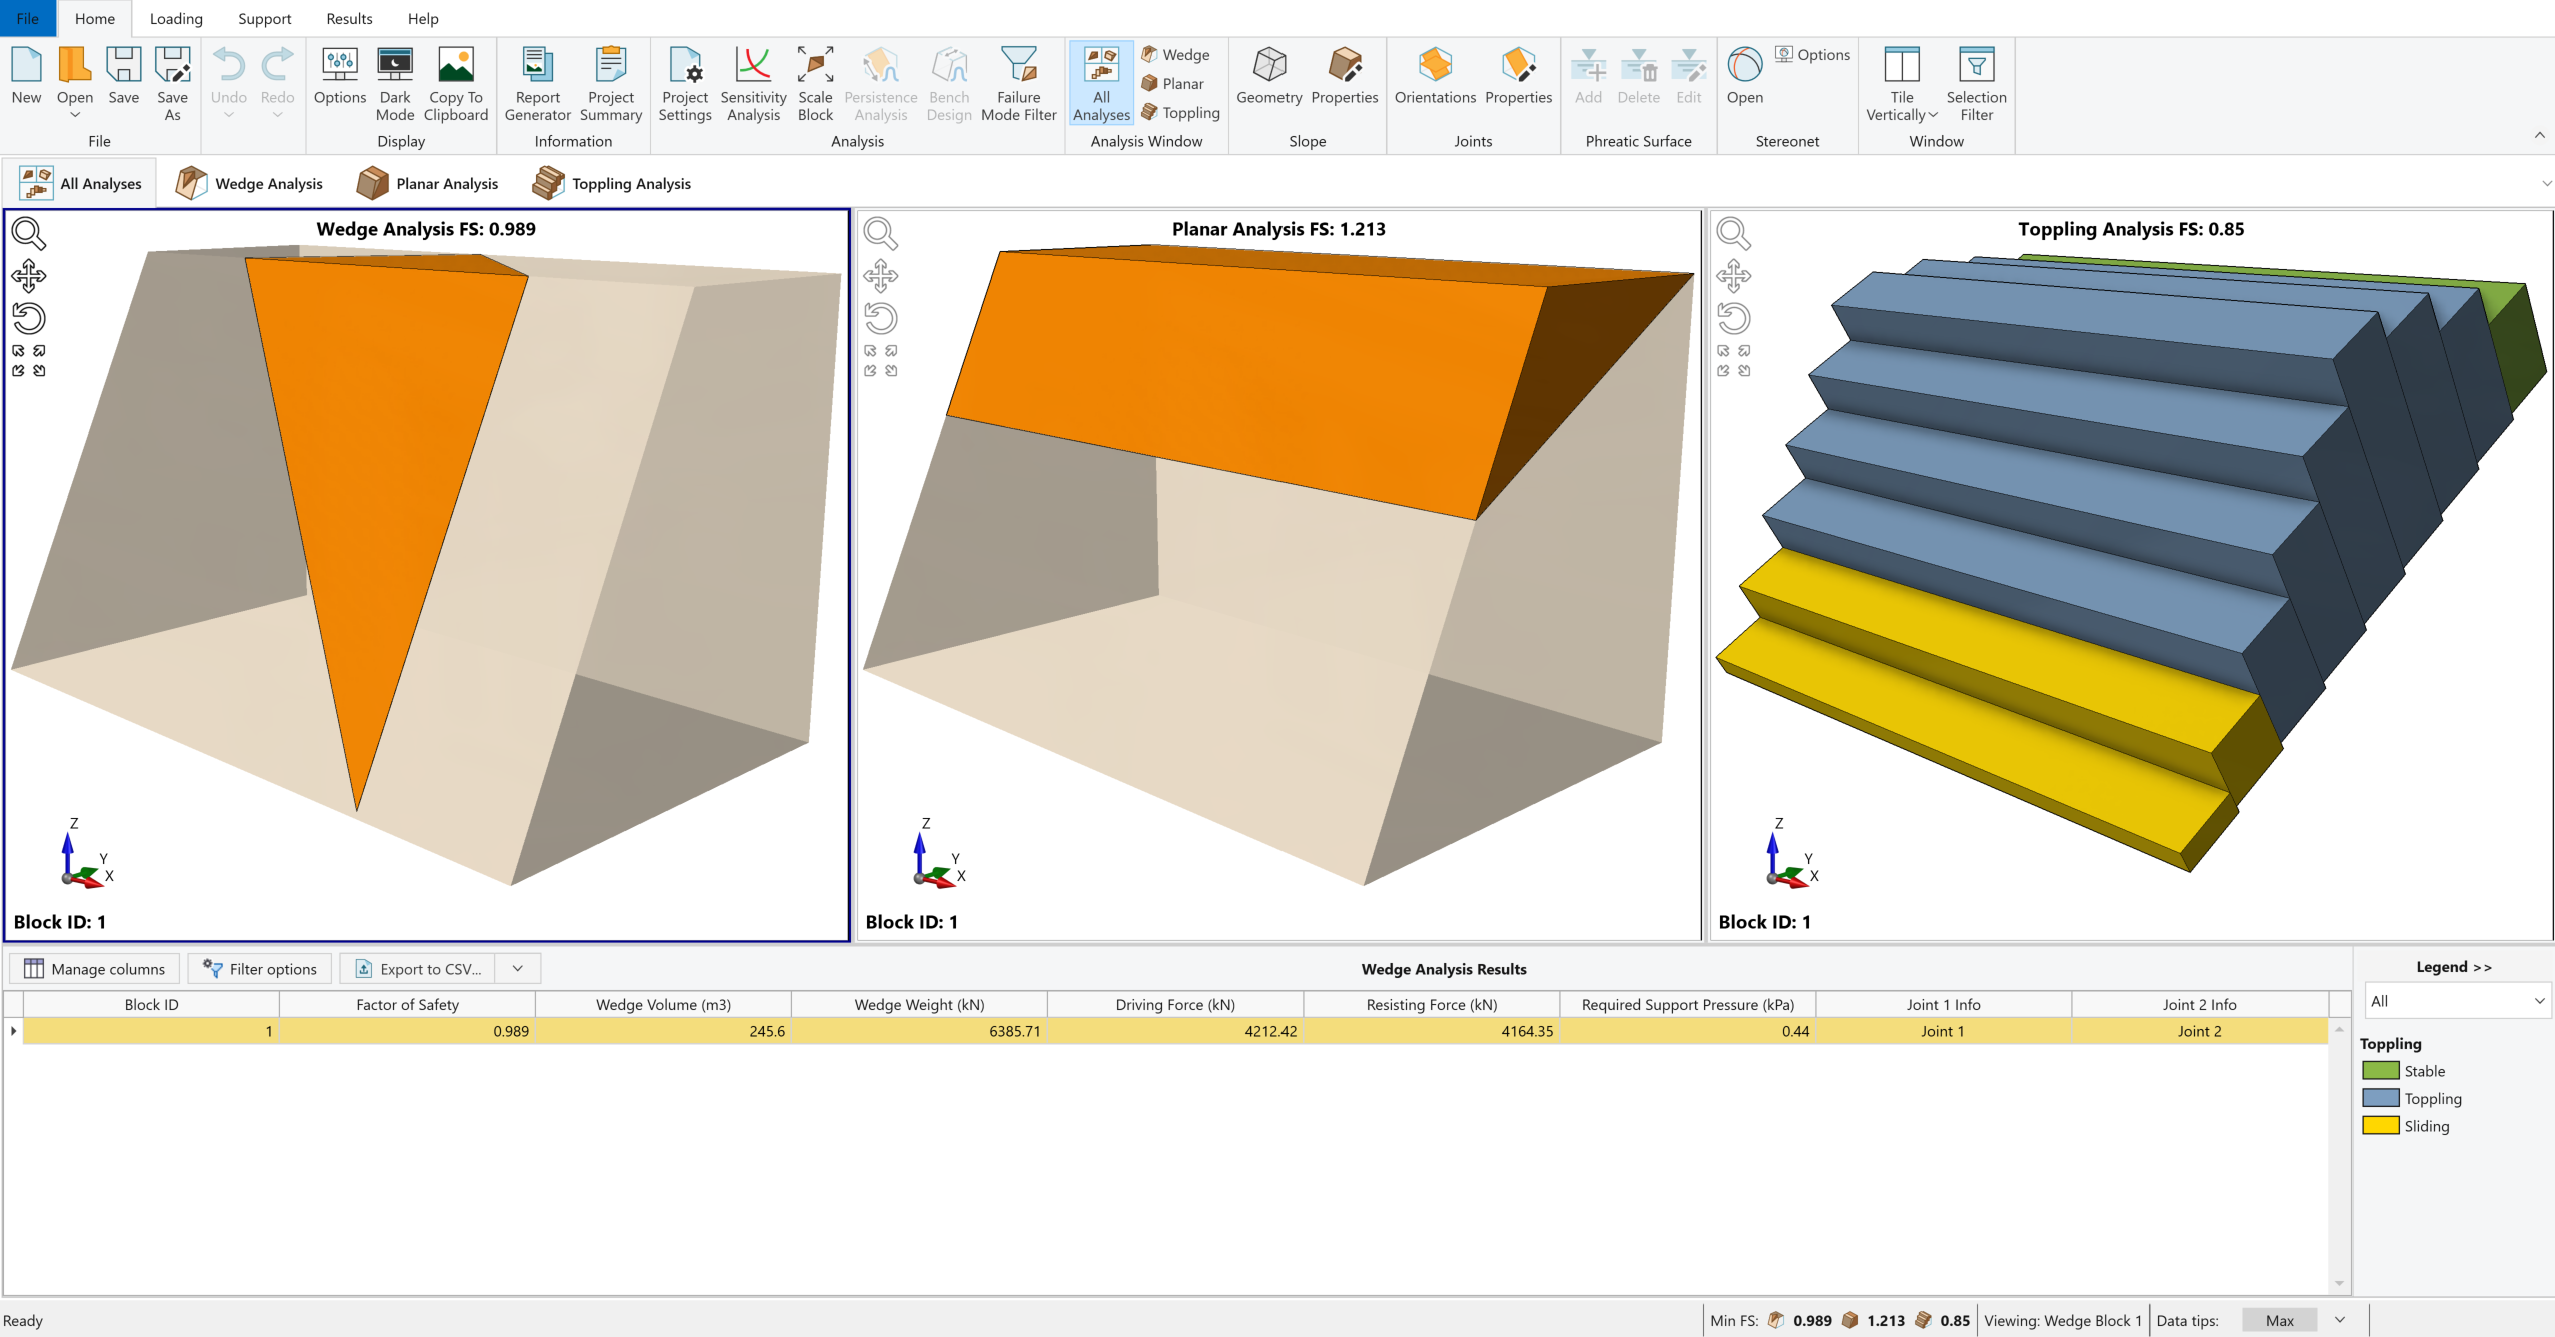This screenshot has width=2555, height=1337.
Task: Collapse the ribbon with chevron
Action: tap(2540, 135)
